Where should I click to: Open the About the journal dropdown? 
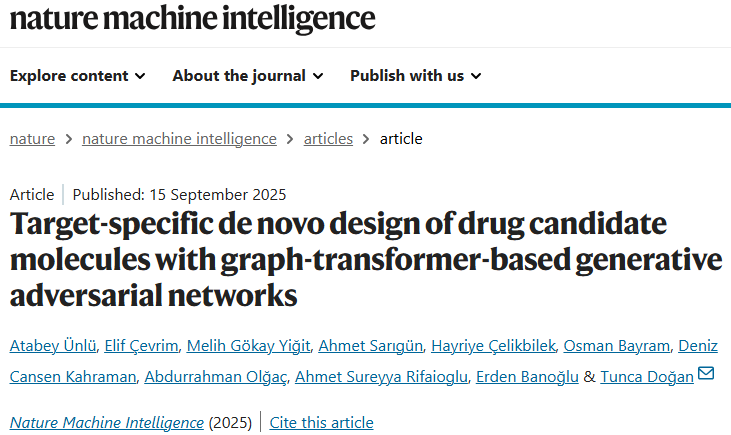click(x=247, y=76)
